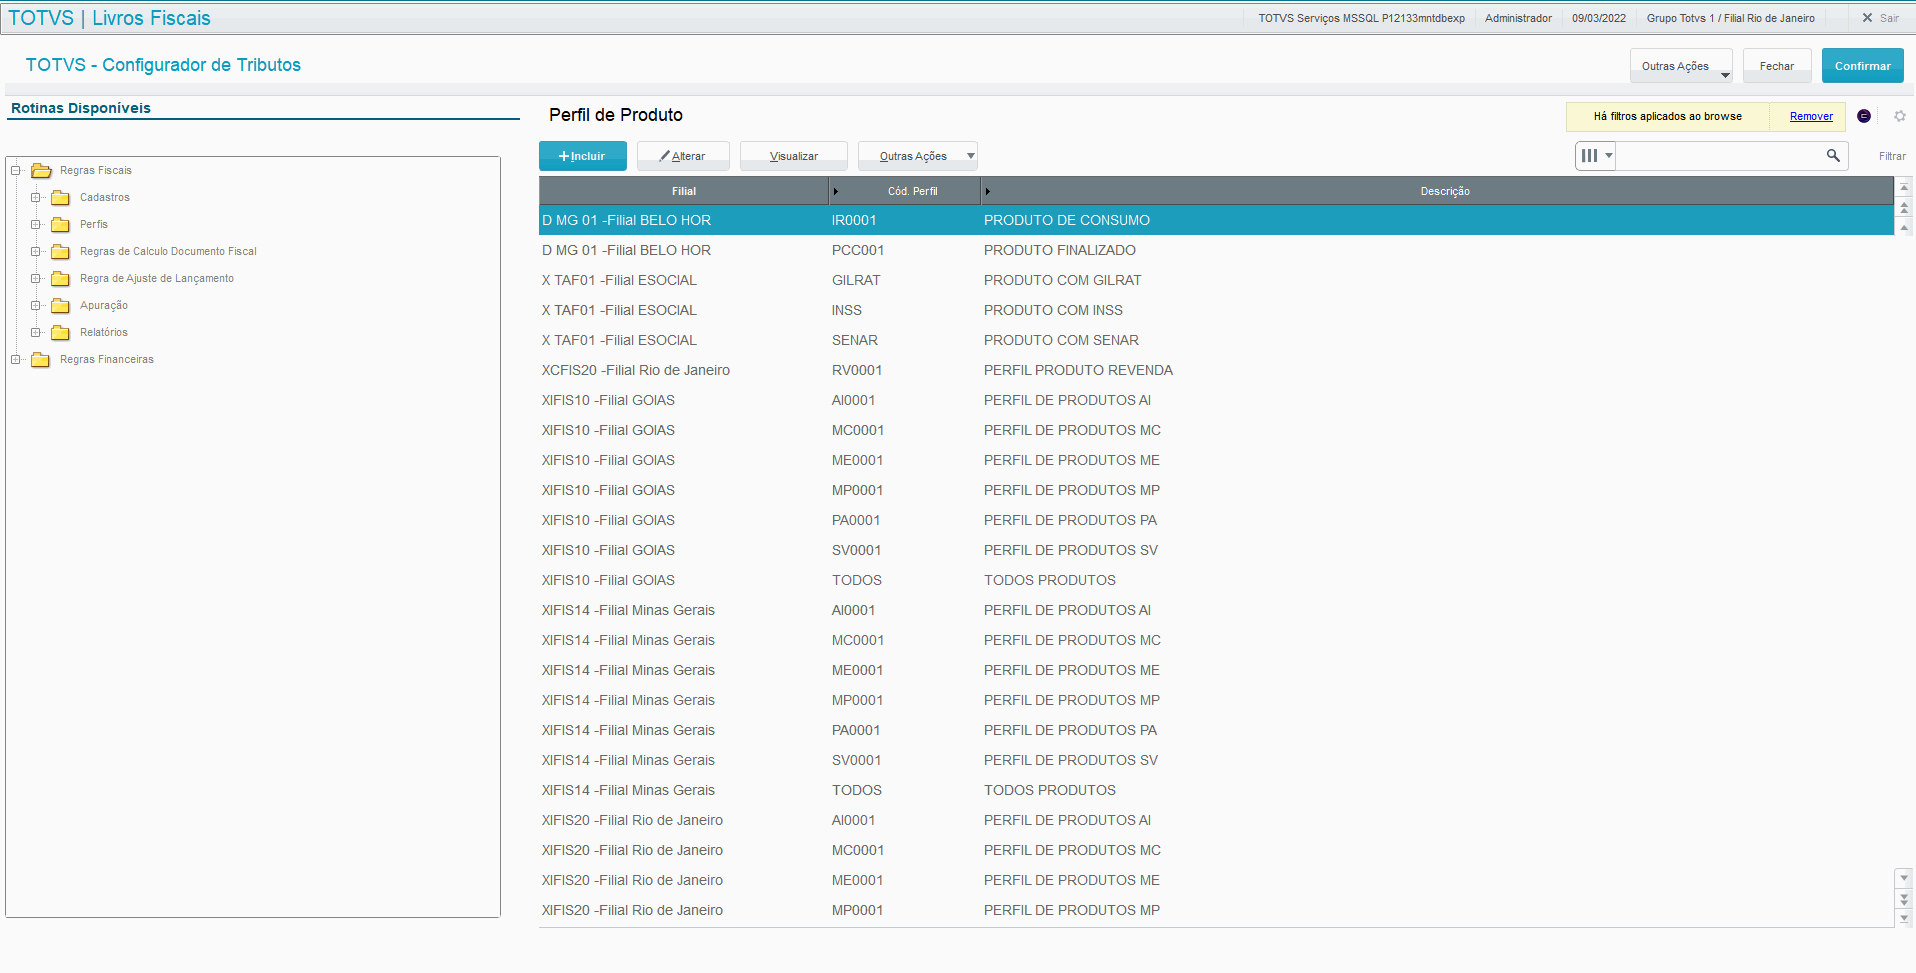Select the Apuração tree item
Image resolution: width=1916 pixels, height=973 pixels.
[104, 305]
